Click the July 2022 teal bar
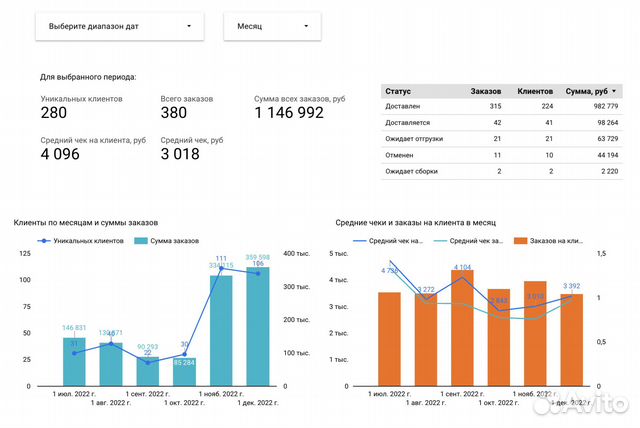Image resolution: width=640 pixels, height=428 pixels. 75,361
